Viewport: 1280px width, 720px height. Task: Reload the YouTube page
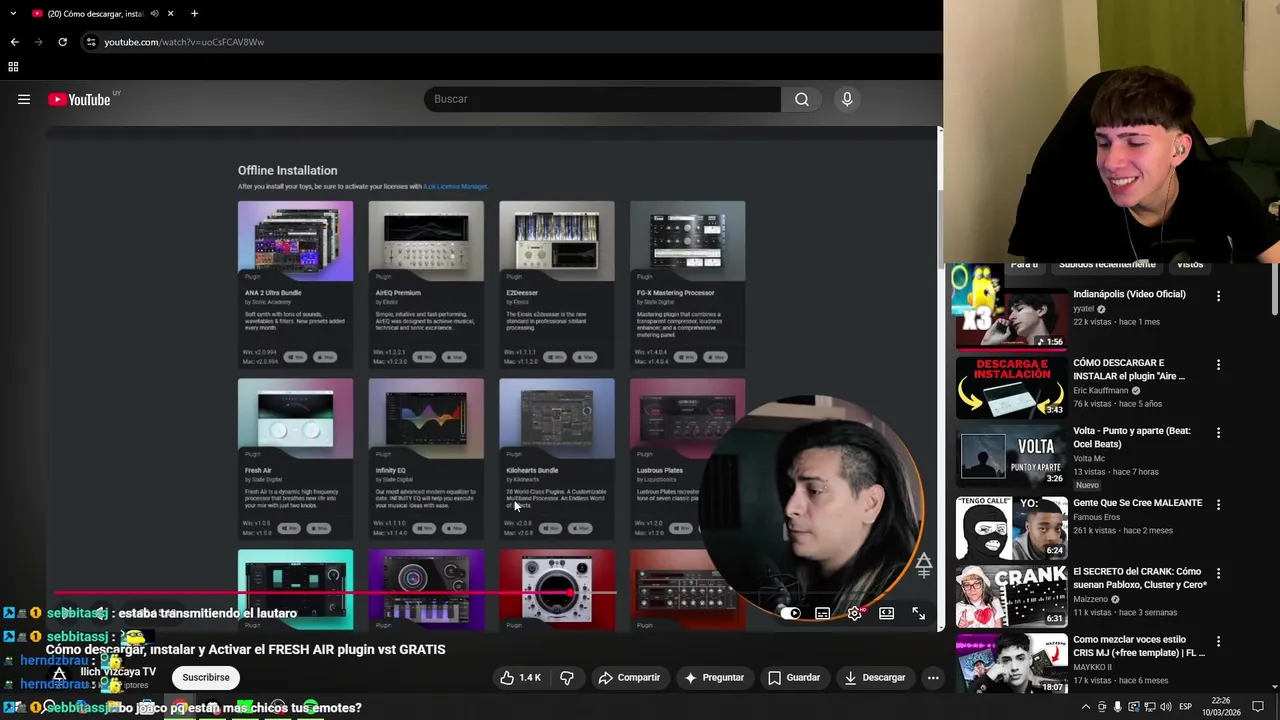(x=62, y=42)
